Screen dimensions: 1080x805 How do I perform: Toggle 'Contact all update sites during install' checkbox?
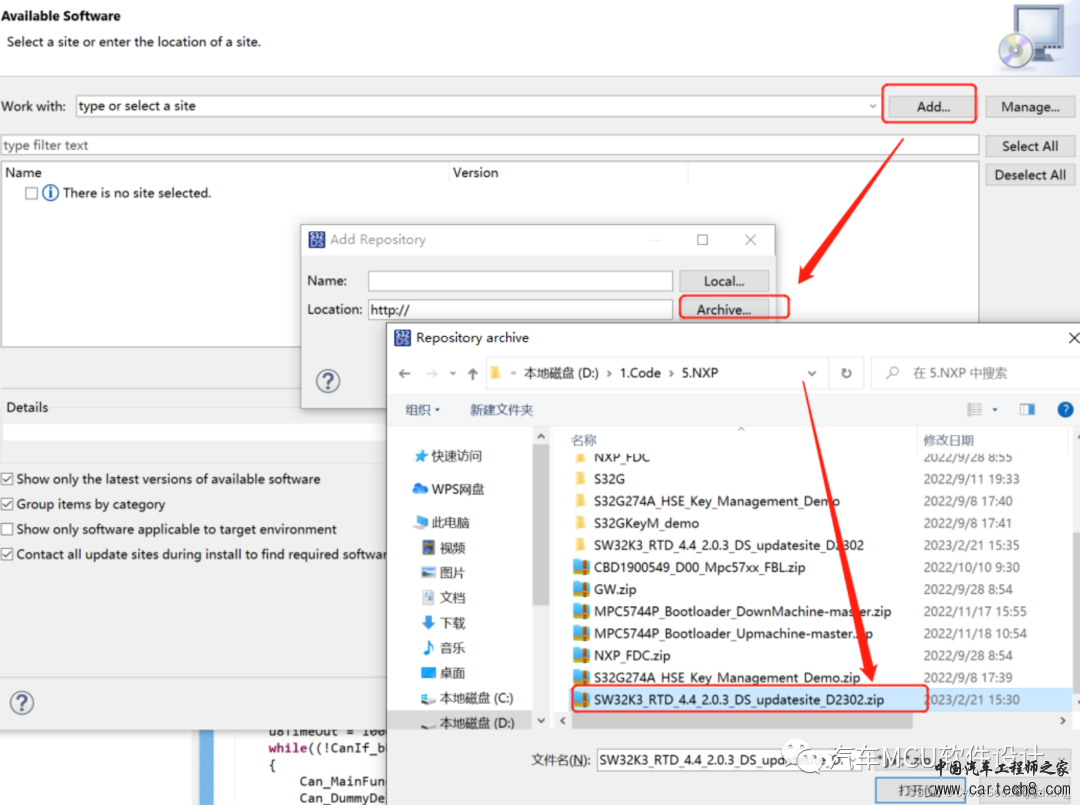(8, 554)
